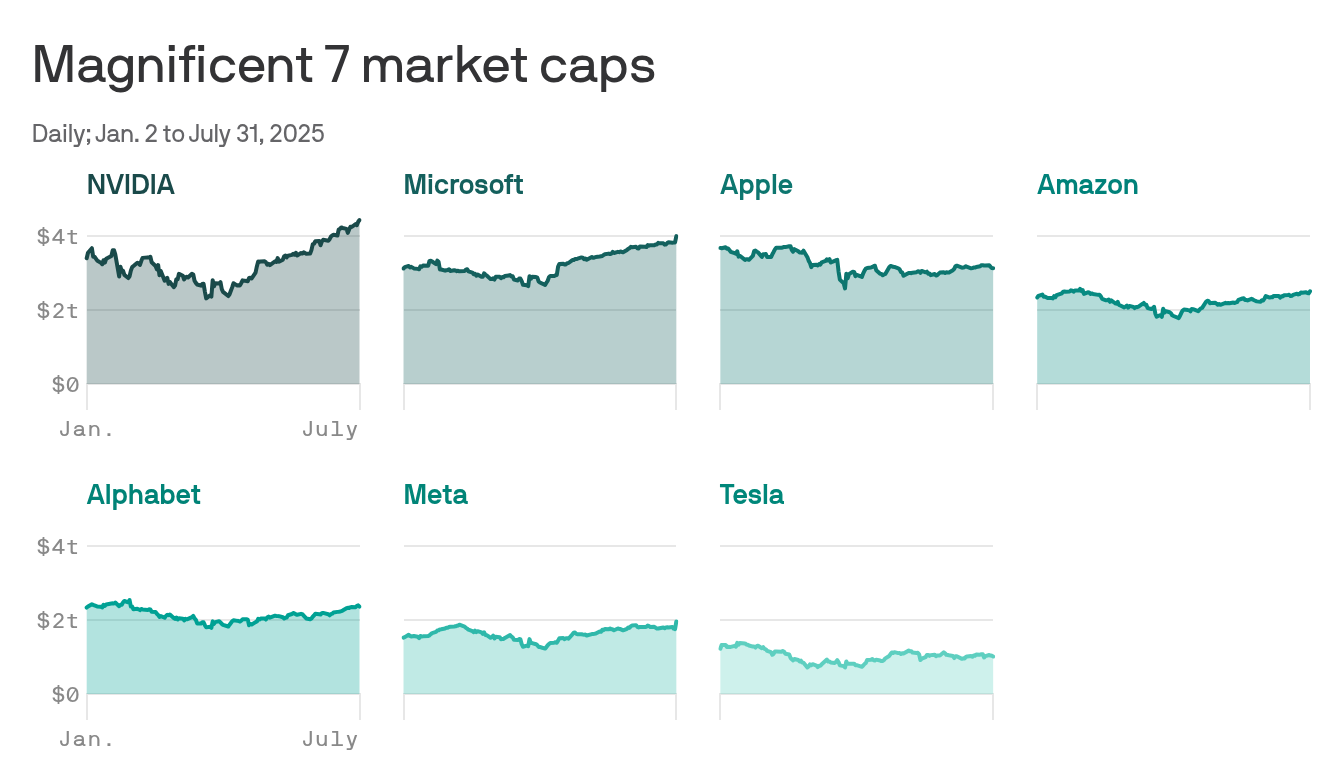Click the Amazon panel heading

tap(1087, 185)
